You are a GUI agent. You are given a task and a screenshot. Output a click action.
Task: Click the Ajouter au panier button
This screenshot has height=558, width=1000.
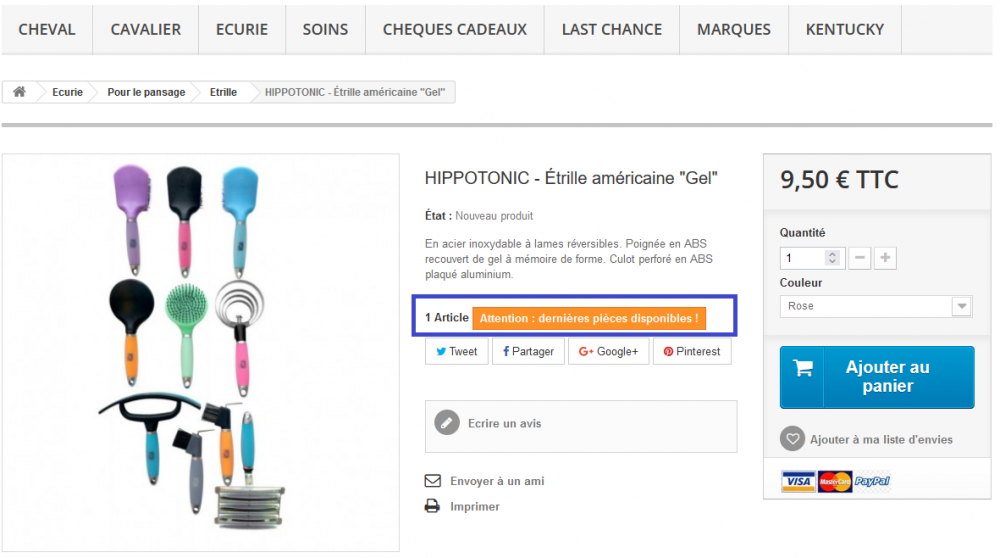(x=877, y=377)
